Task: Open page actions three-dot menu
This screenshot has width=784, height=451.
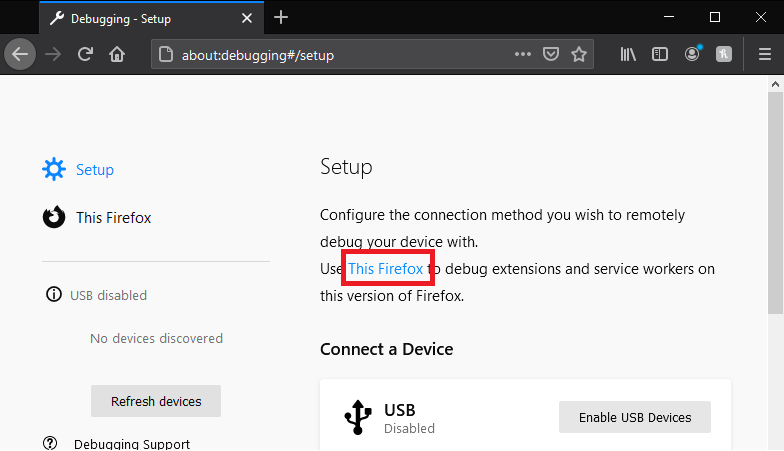Action: click(x=522, y=54)
